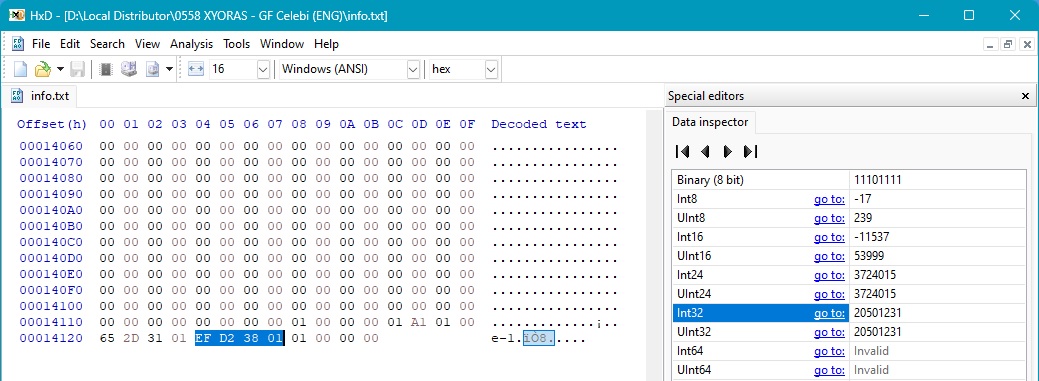Click the Offset(h) column header
The image size is (1039, 381).
52,125
